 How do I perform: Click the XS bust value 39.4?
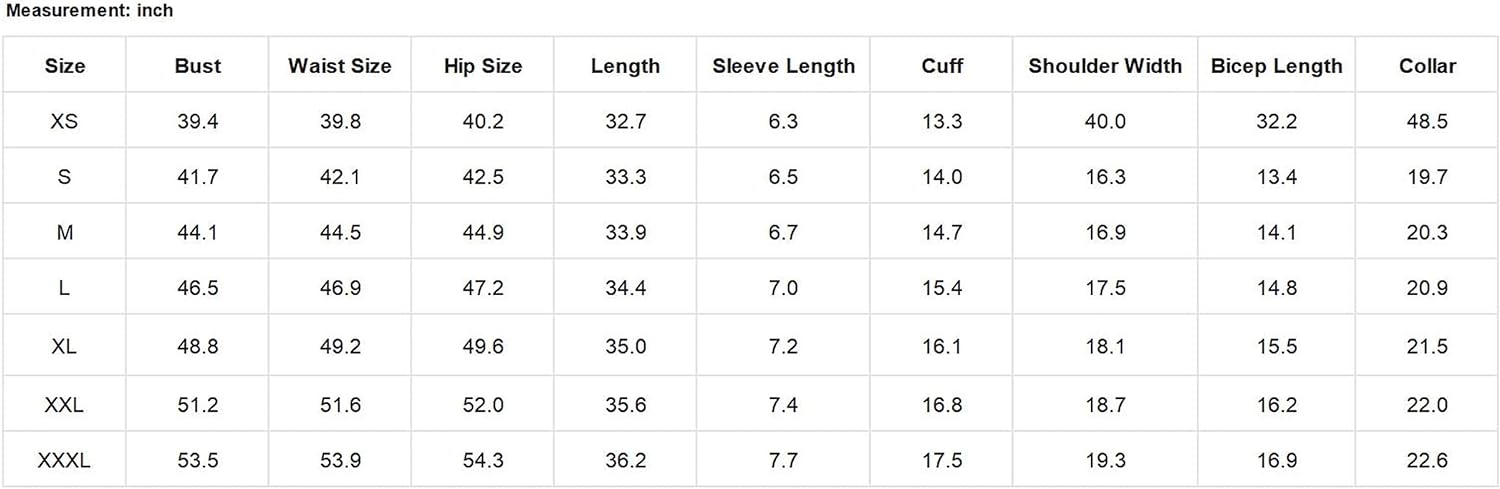point(197,122)
